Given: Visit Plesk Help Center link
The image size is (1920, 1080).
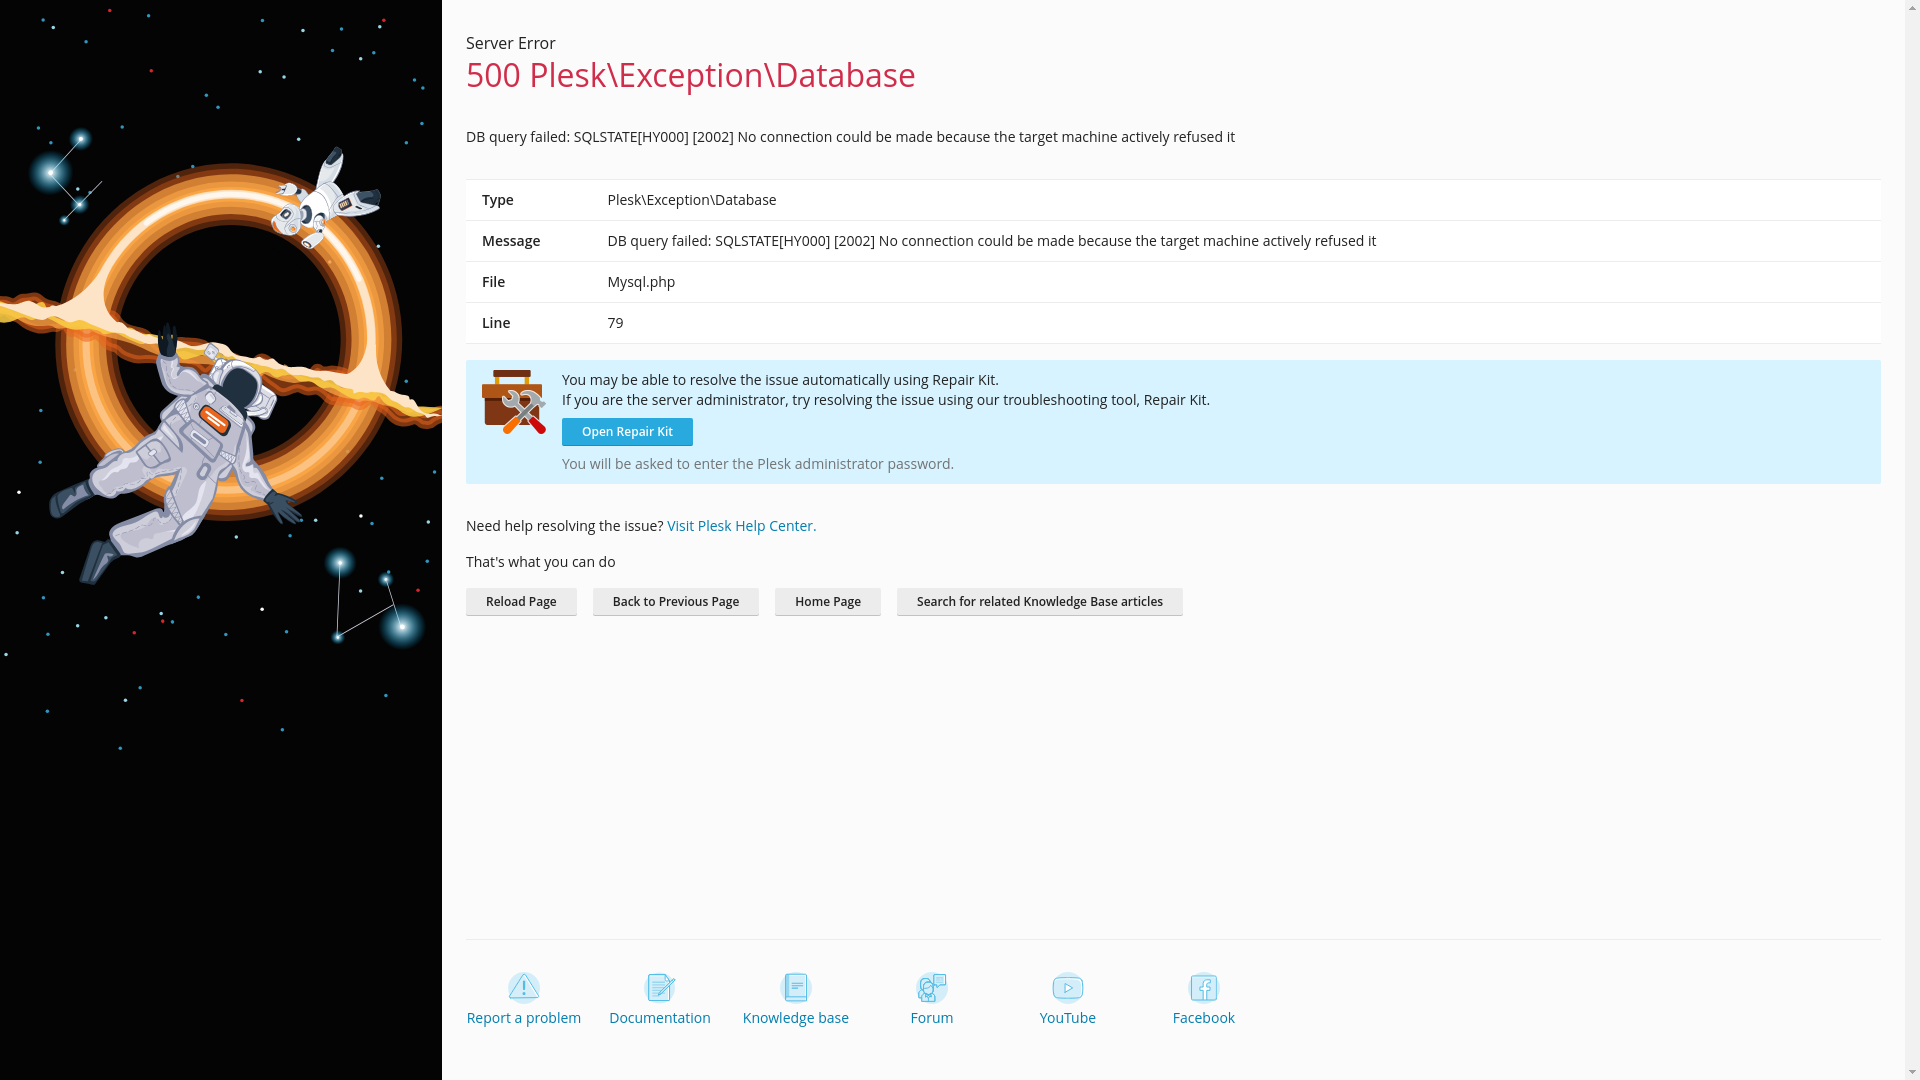Looking at the screenshot, I should (x=742, y=526).
